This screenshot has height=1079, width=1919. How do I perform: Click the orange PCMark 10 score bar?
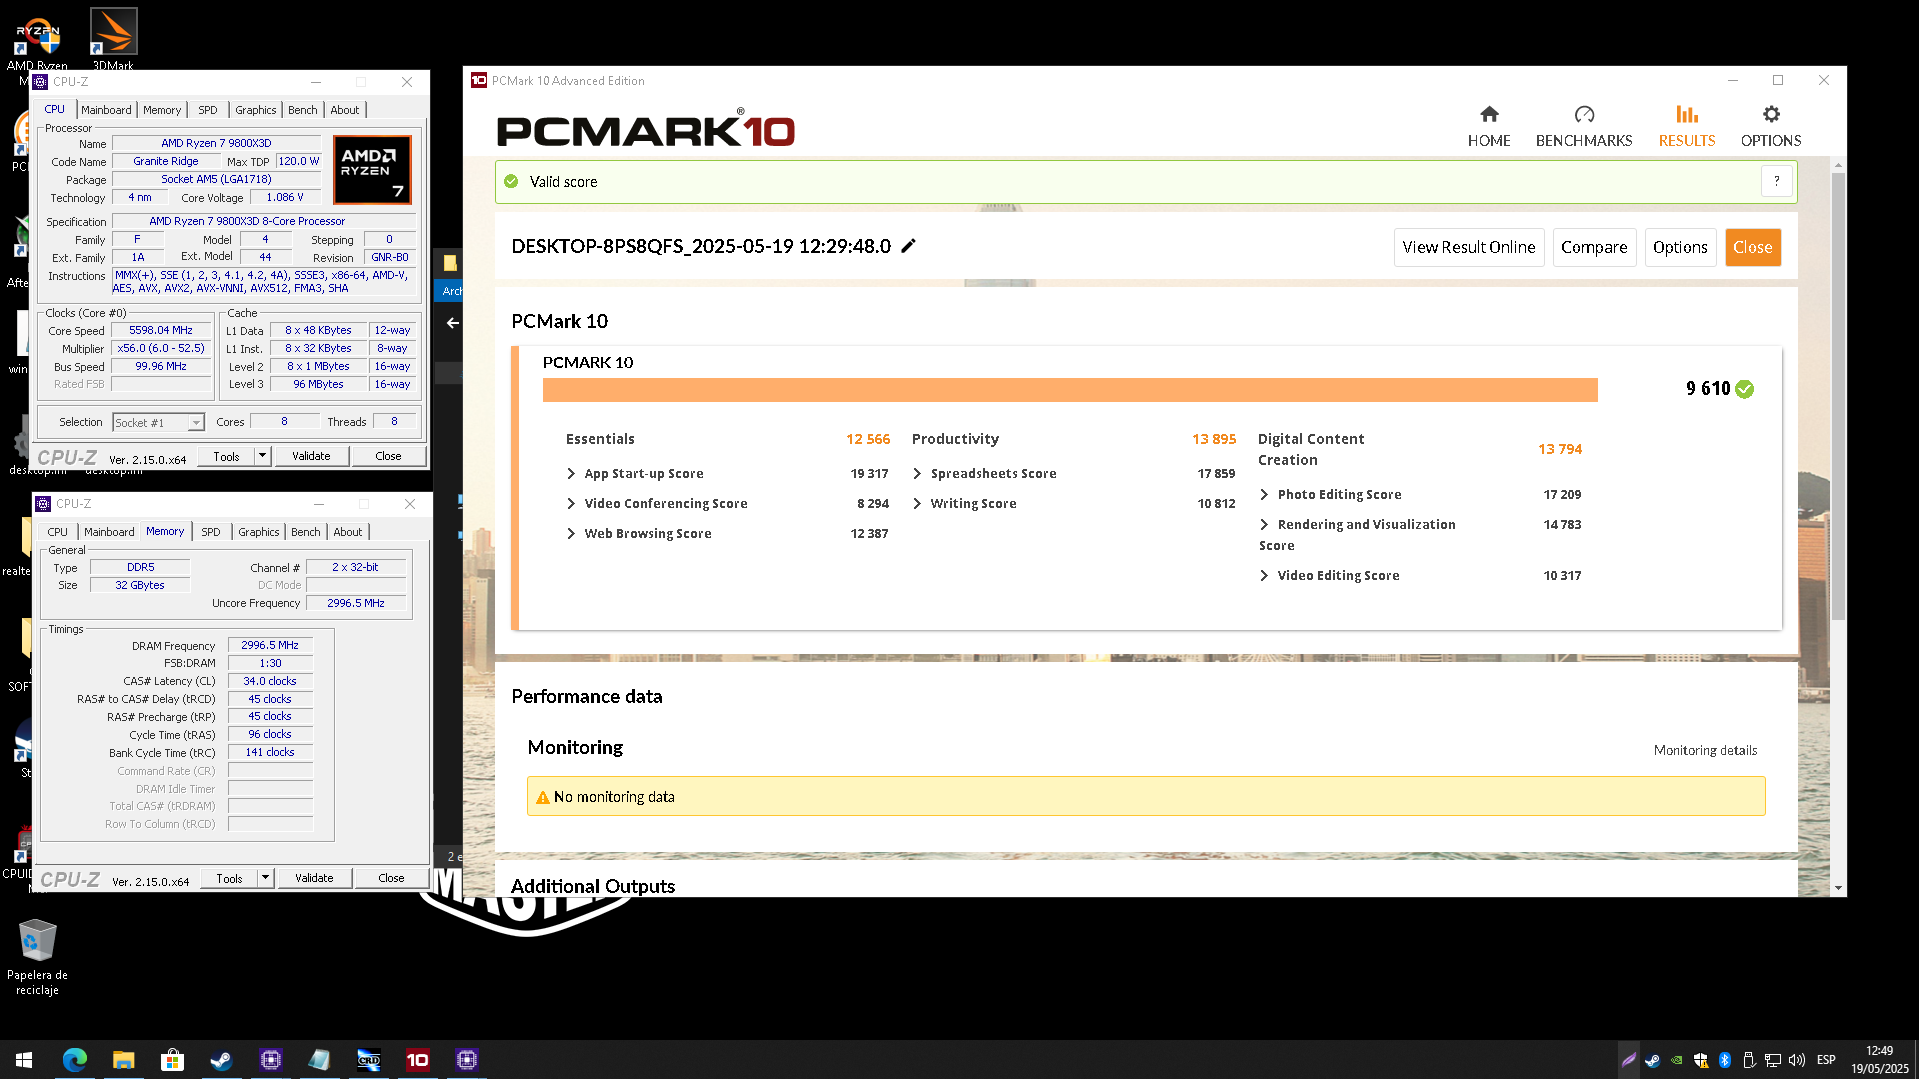click(1070, 389)
